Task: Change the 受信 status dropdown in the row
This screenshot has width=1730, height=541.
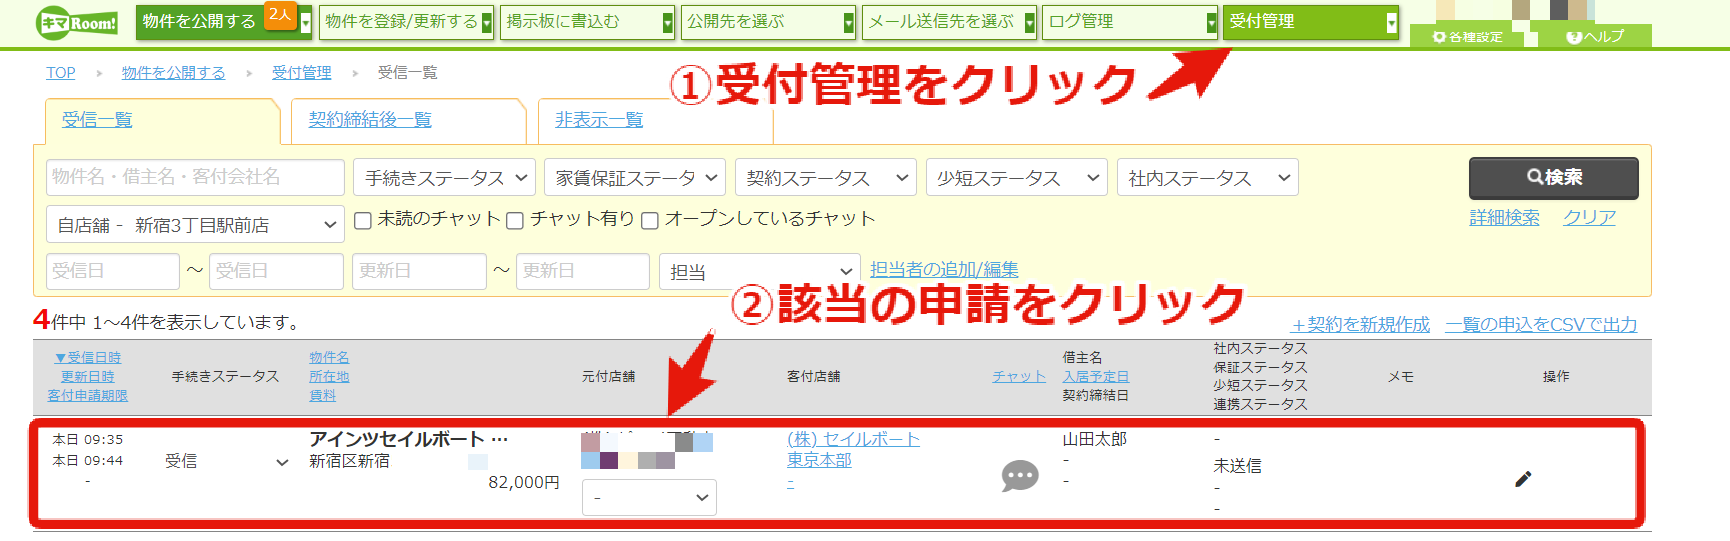Action: point(226,461)
